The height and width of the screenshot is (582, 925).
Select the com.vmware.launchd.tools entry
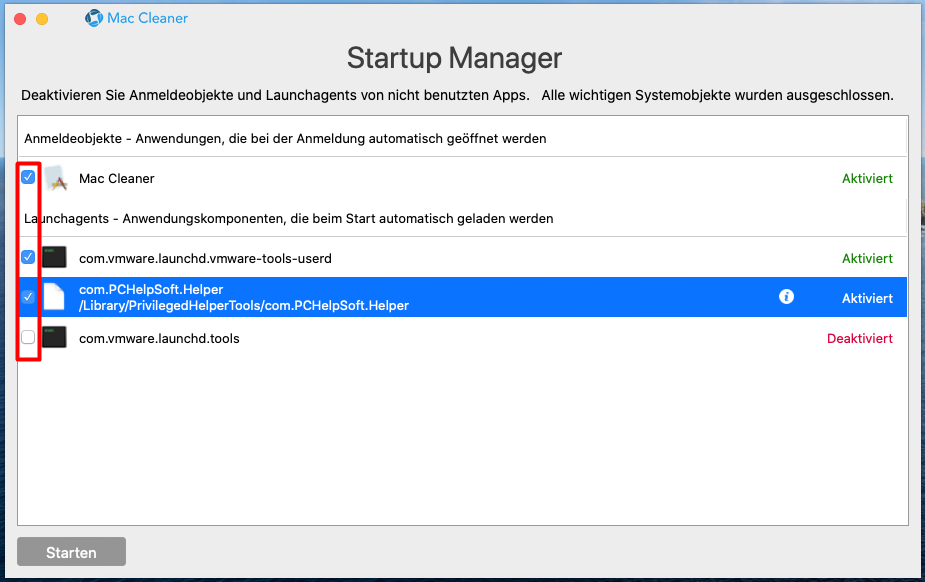coord(159,338)
